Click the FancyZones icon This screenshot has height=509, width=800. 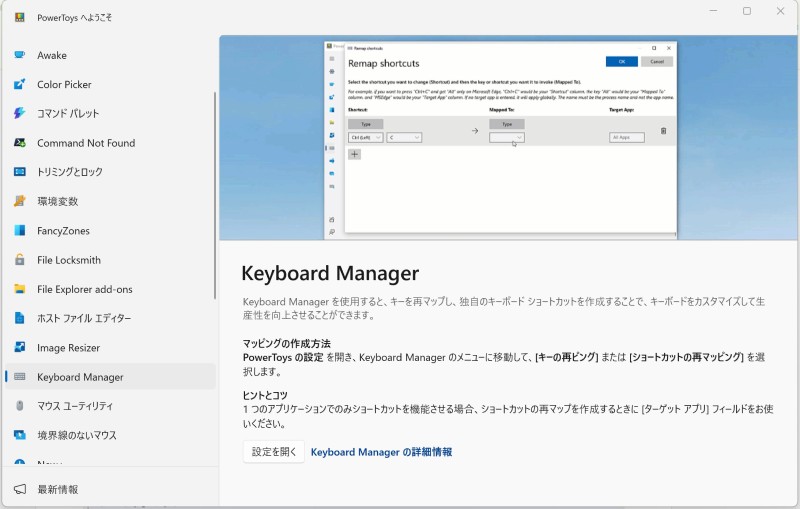pyautogui.click(x=19, y=231)
